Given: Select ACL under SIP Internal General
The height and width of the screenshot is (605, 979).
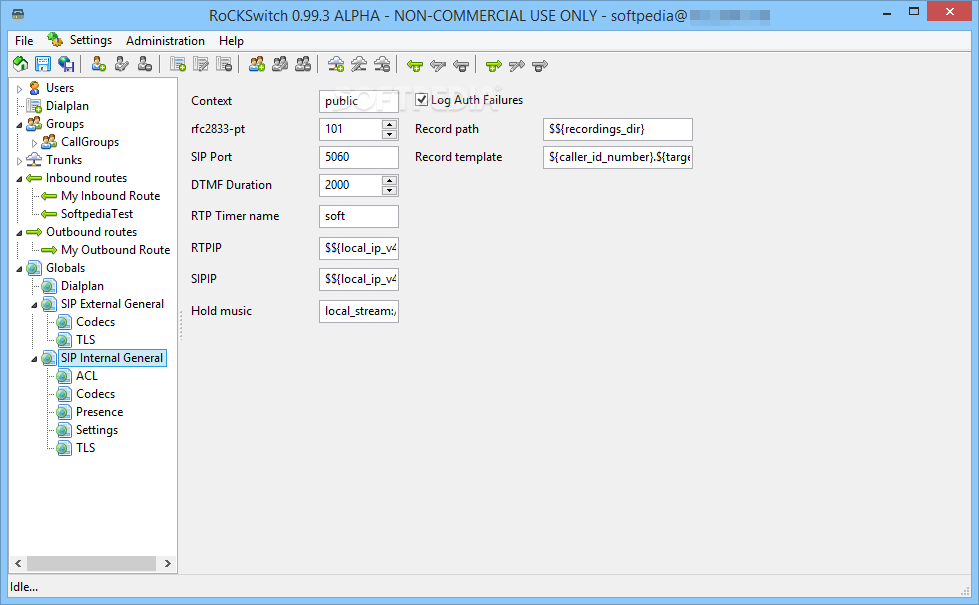Looking at the screenshot, I should point(87,376).
